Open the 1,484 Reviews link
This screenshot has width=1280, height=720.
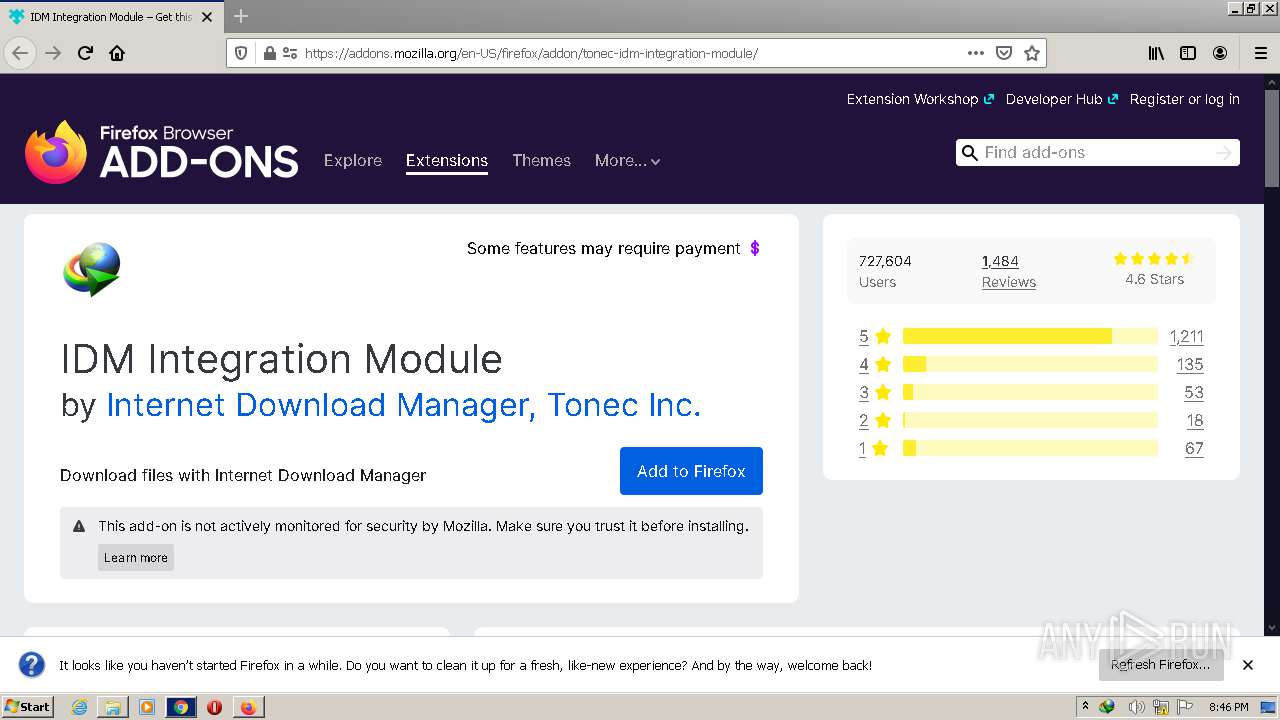point(1008,271)
